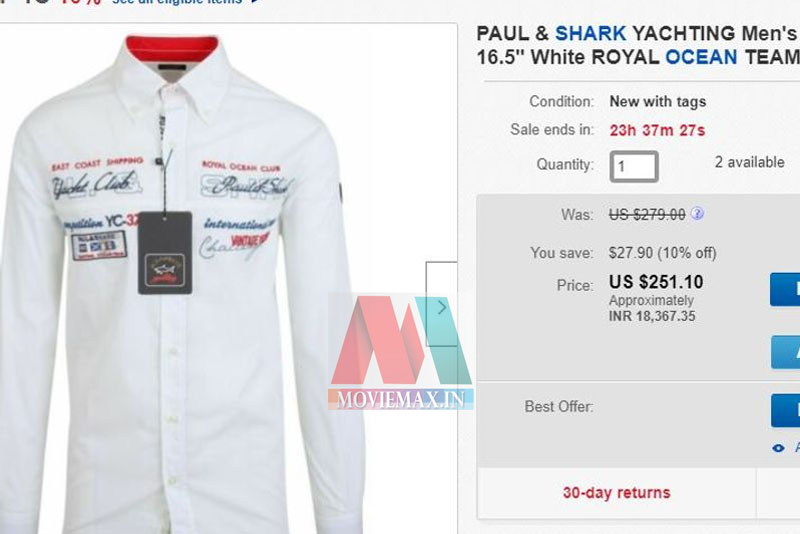The height and width of the screenshot is (534, 800).
Task: Click the SHARK keyword link in the title
Action: (x=590, y=34)
